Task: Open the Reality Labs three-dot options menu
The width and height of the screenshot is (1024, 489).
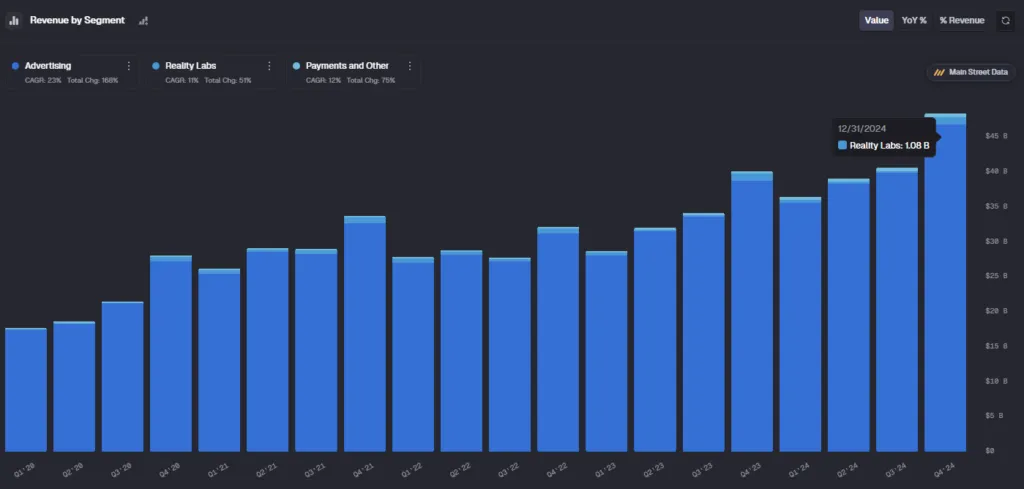Action: click(x=269, y=66)
